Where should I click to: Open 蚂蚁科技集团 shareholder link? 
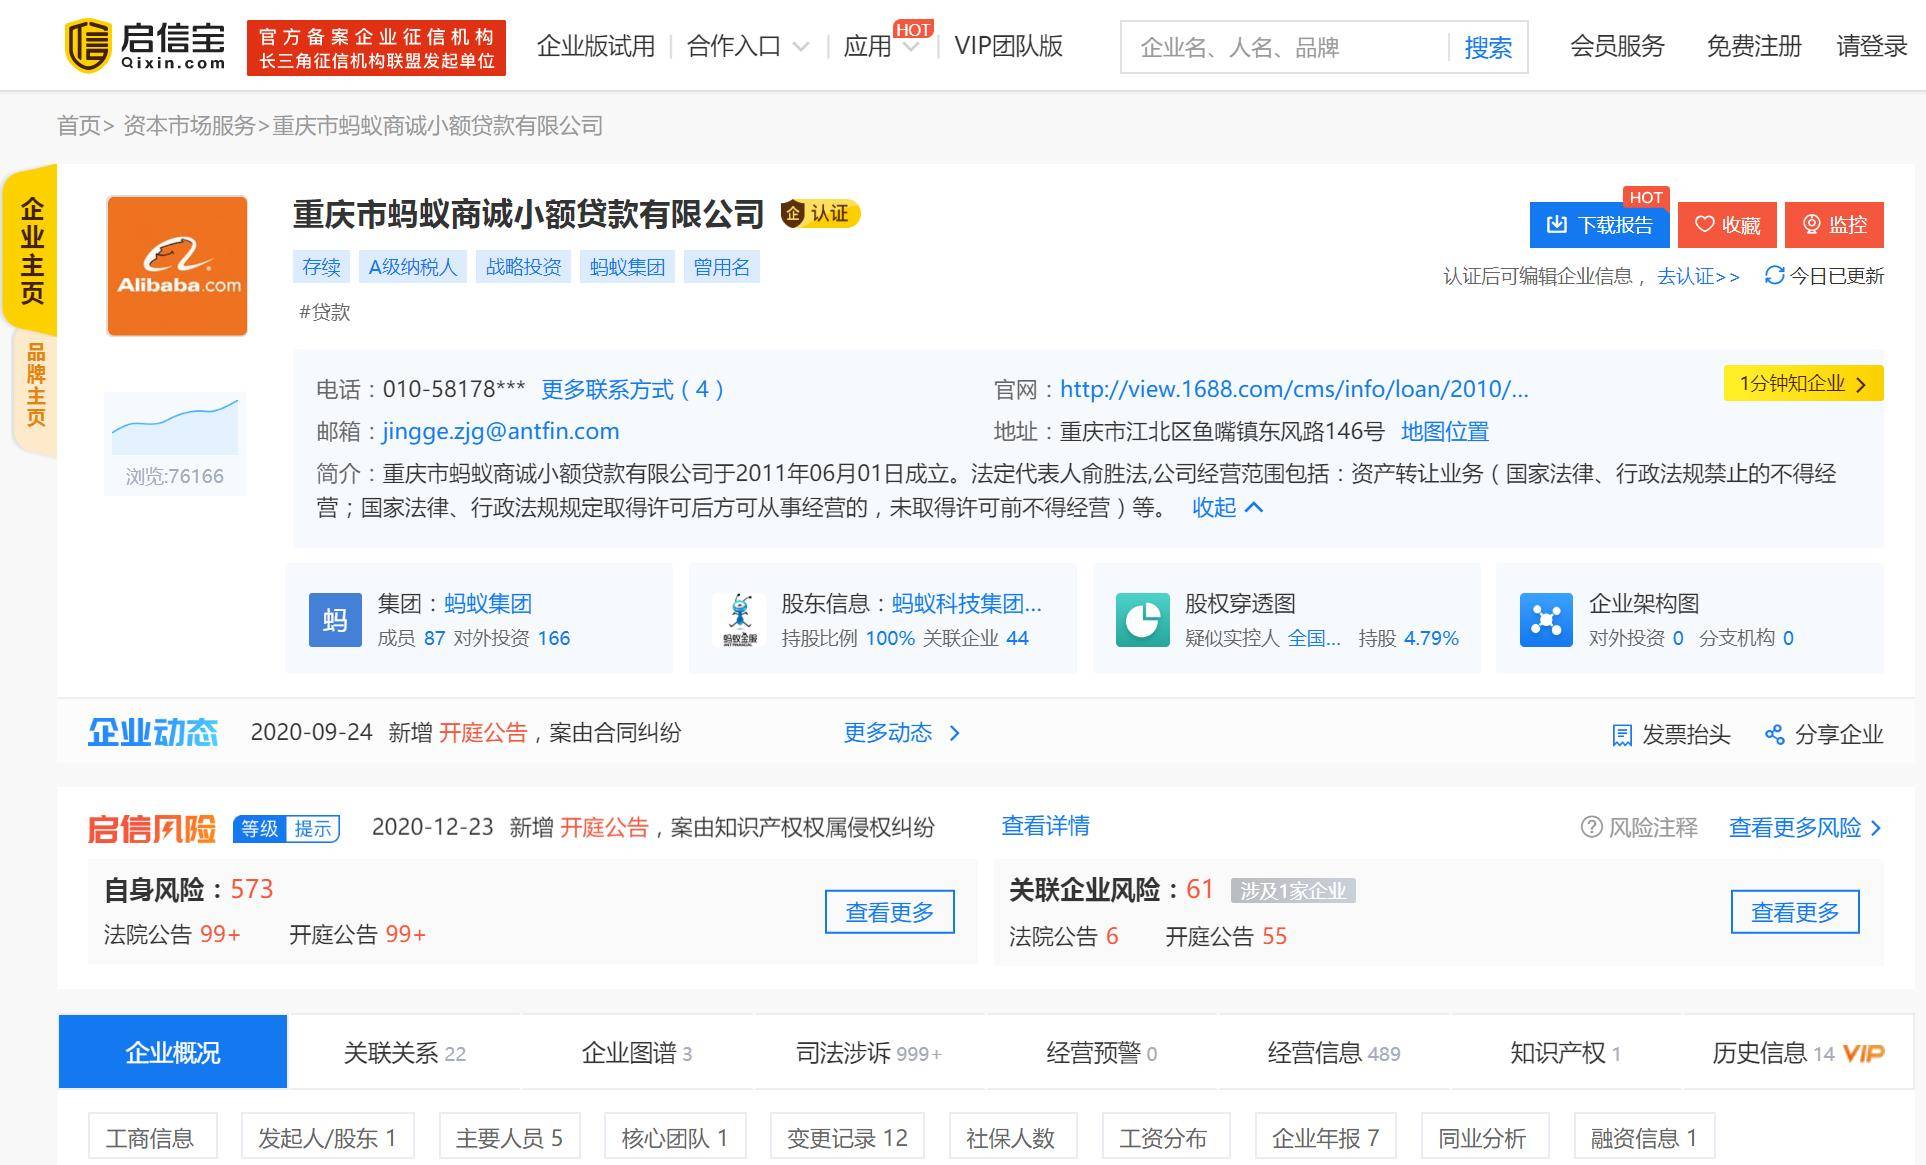[x=966, y=603]
